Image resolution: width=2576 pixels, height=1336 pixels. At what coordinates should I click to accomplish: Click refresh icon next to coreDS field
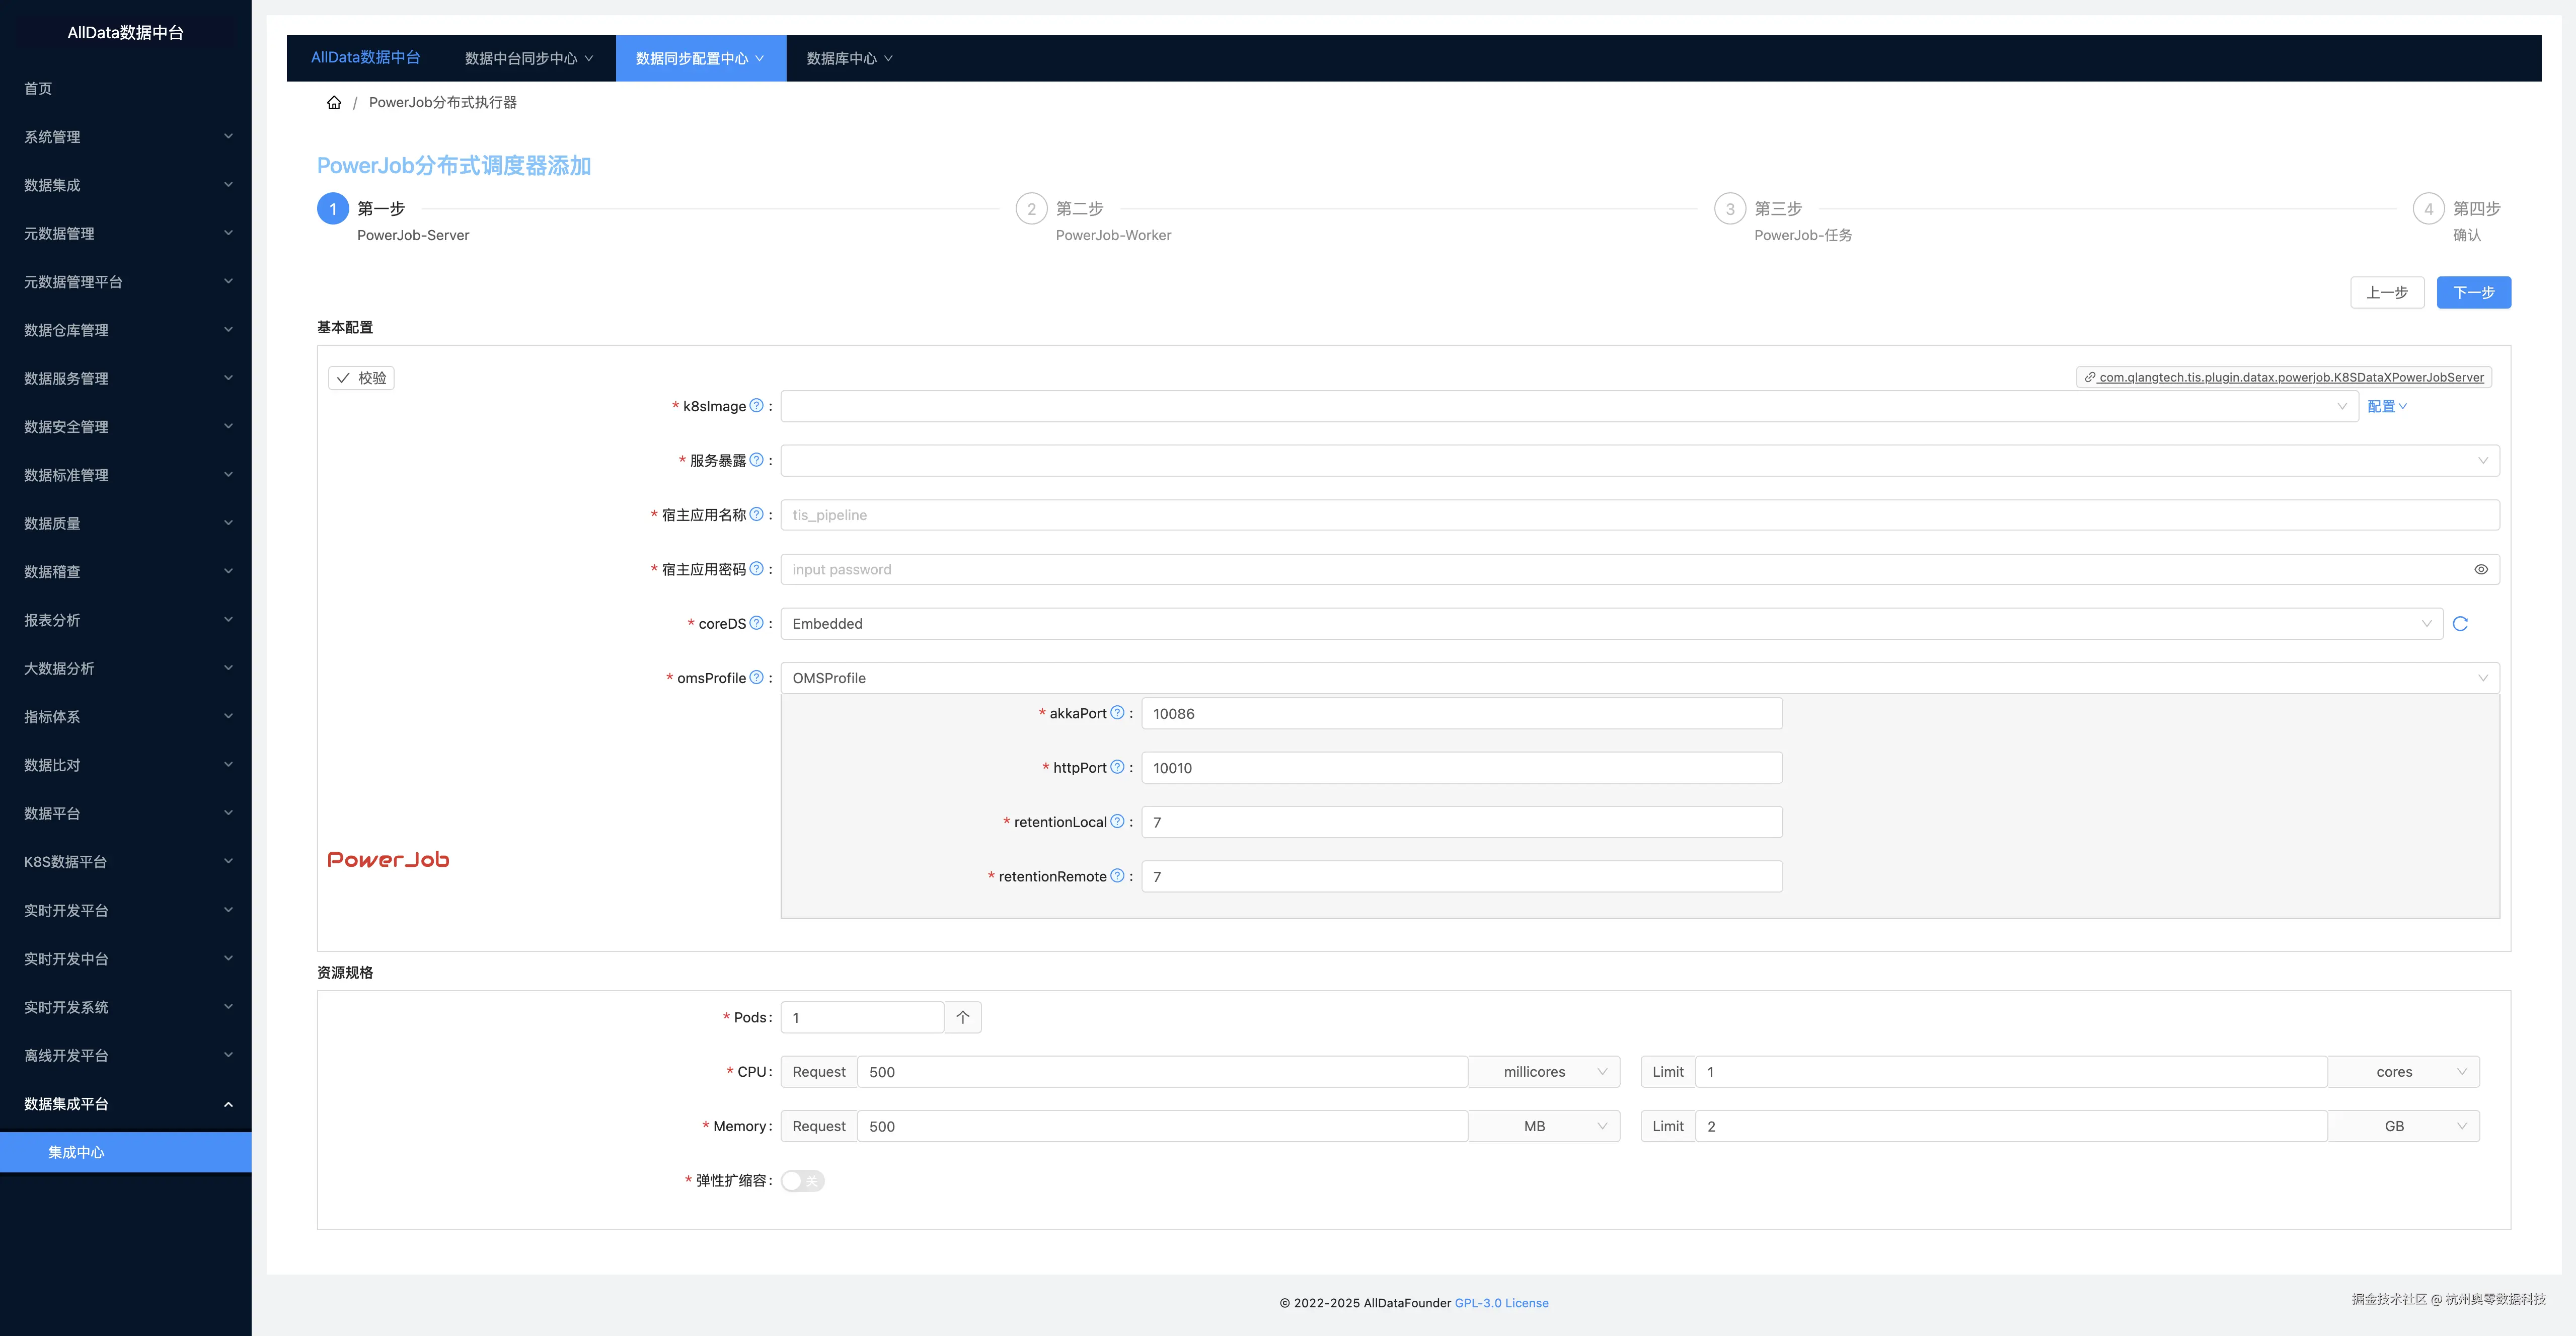[2461, 624]
